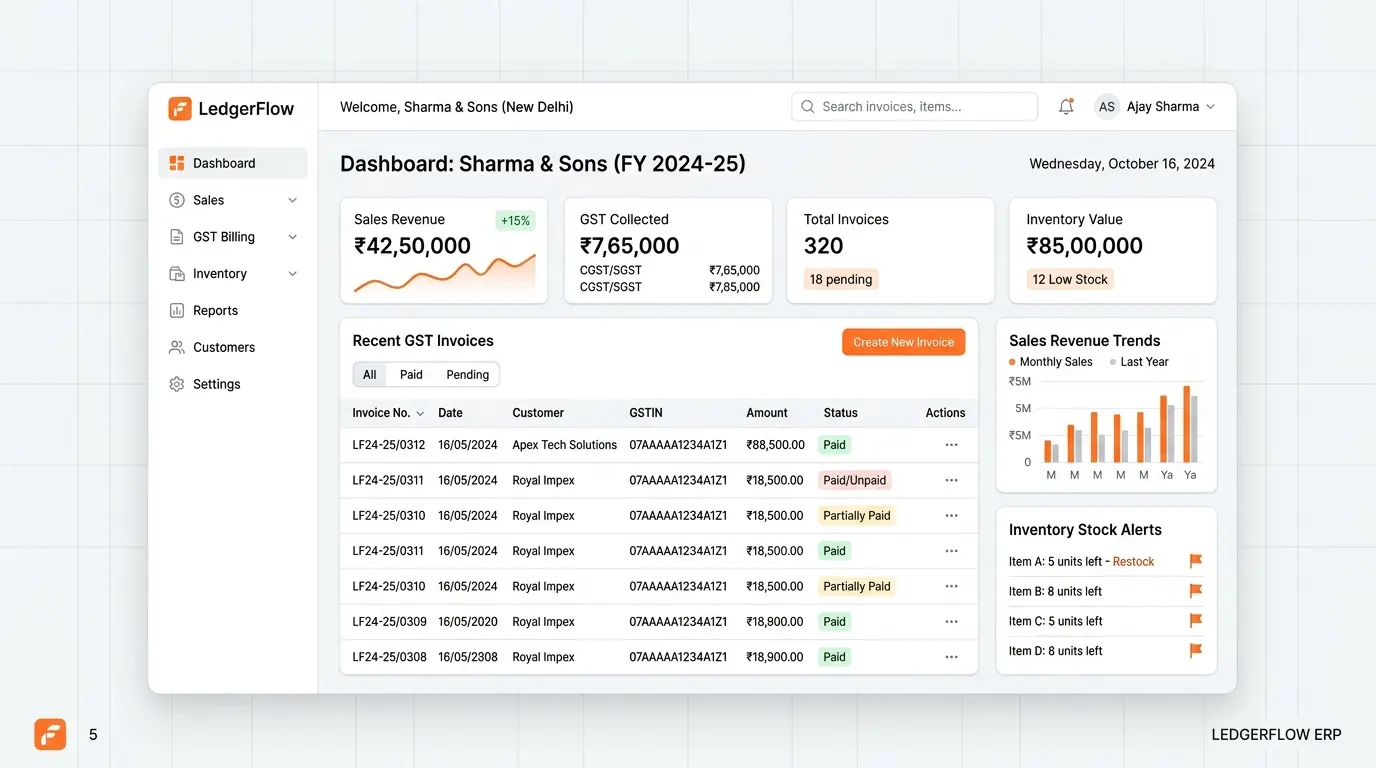1376x768 pixels.
Task: Open Customers via its people icon
Action: (177, 347)
